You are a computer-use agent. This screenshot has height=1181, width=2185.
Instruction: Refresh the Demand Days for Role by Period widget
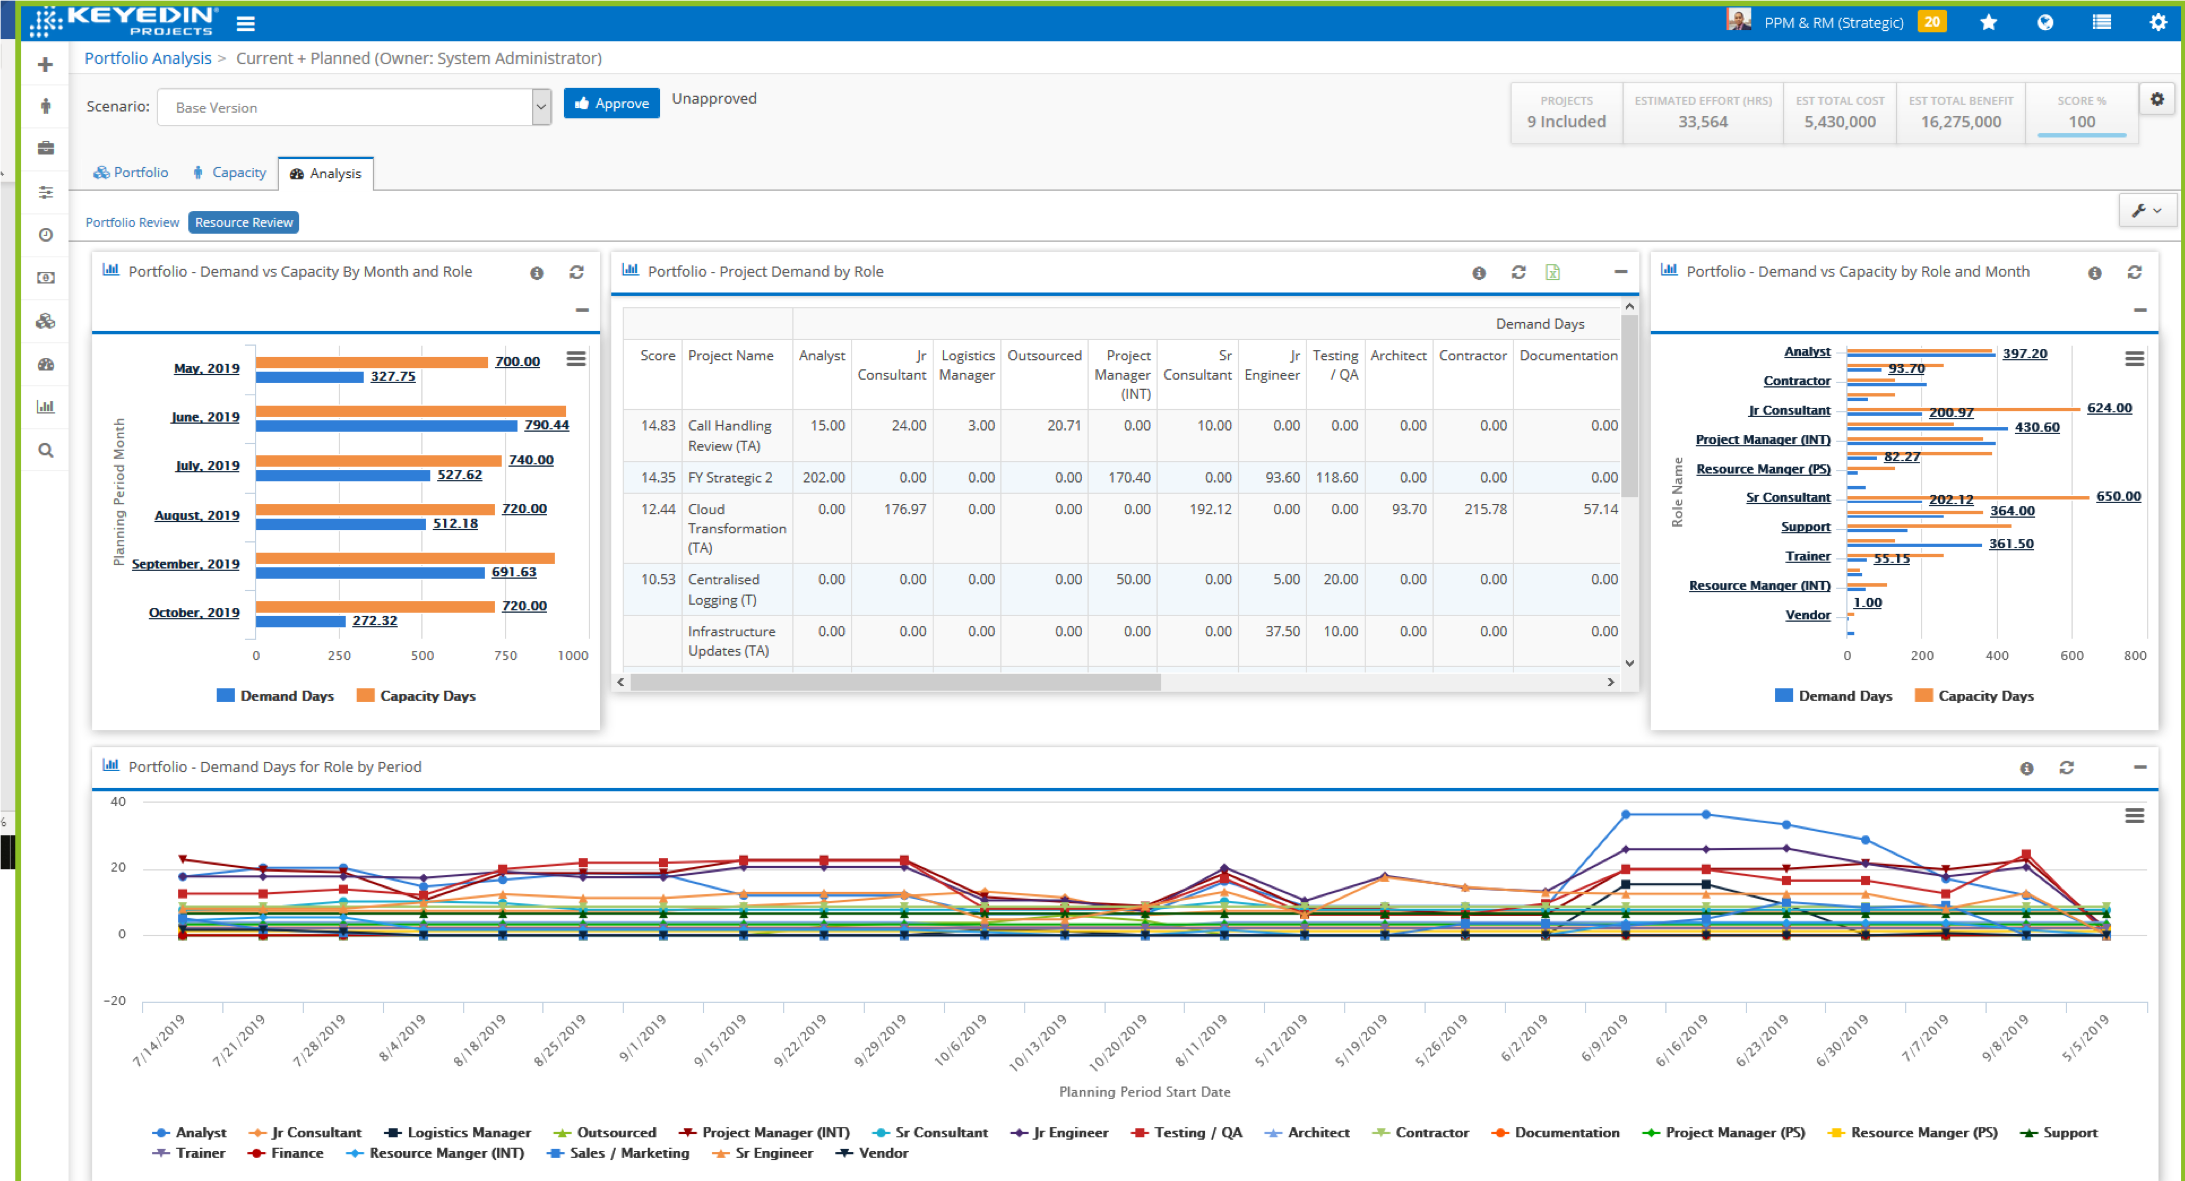(x=2066, y=767)
